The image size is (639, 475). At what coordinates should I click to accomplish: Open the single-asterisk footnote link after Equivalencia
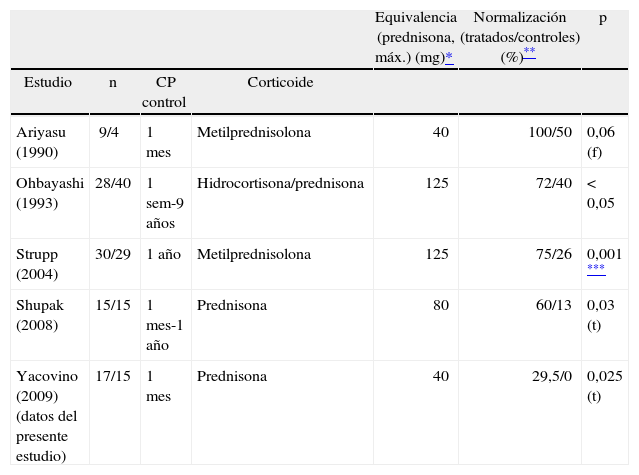click(449, 58)
